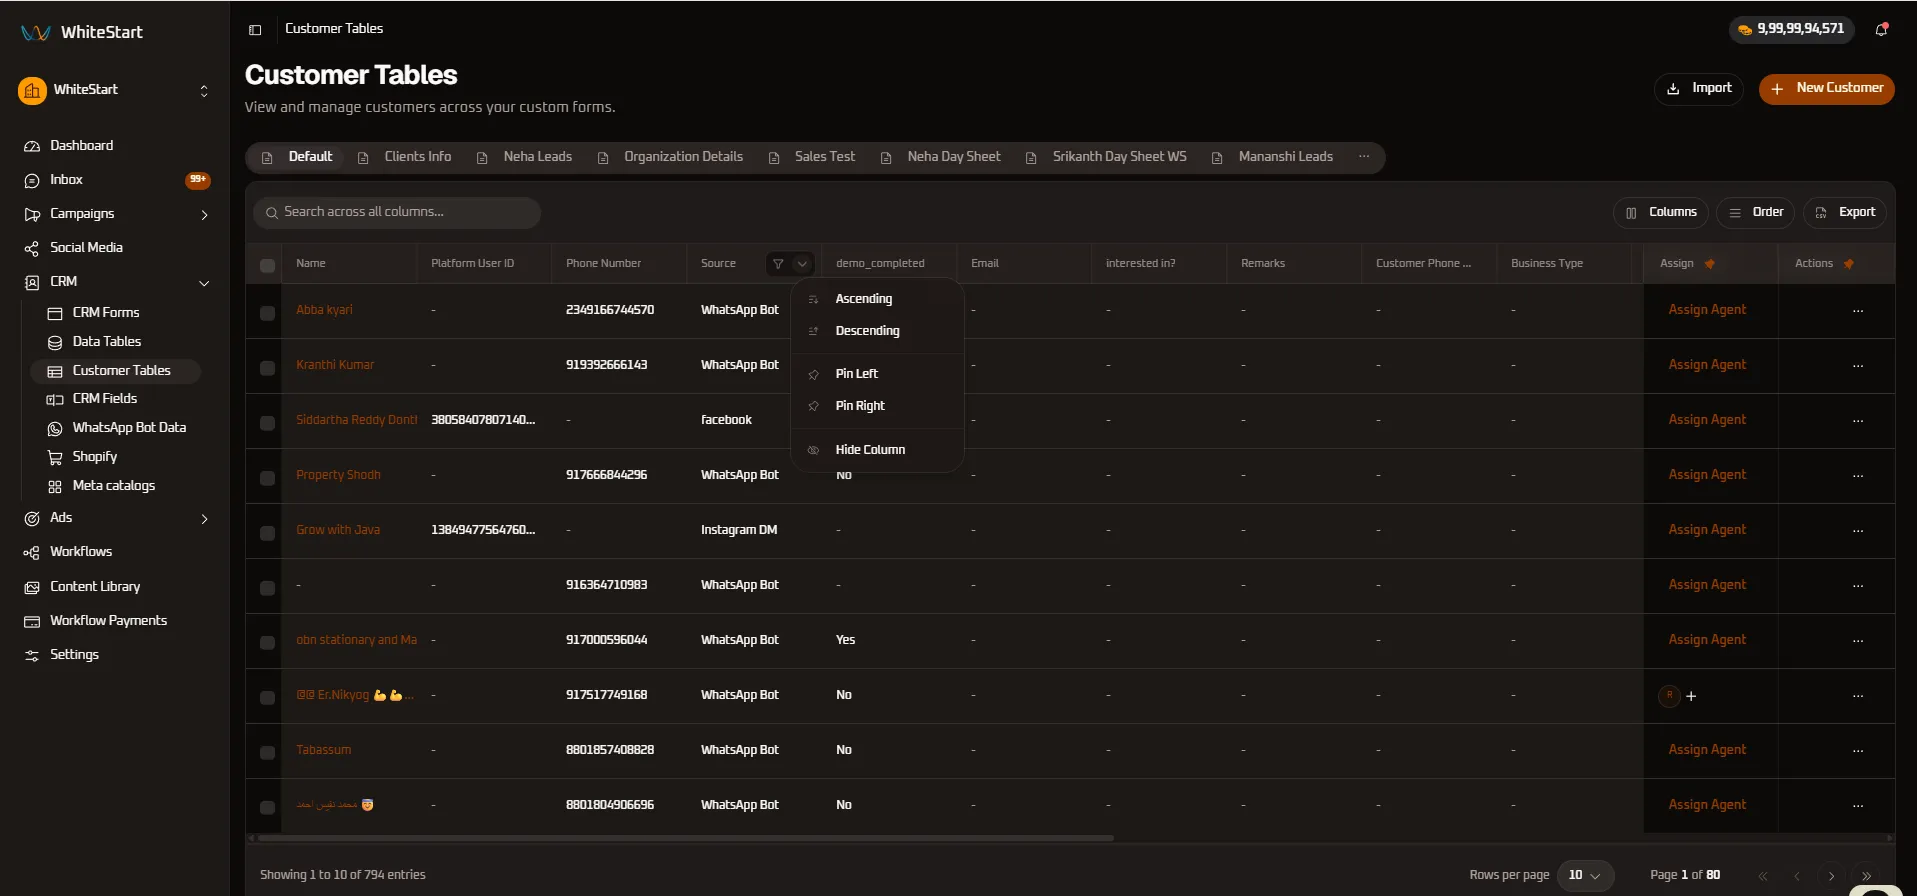Open row actions menu for Tabassum
This screenshot has height=896, width=1917.
point(1858,751)
